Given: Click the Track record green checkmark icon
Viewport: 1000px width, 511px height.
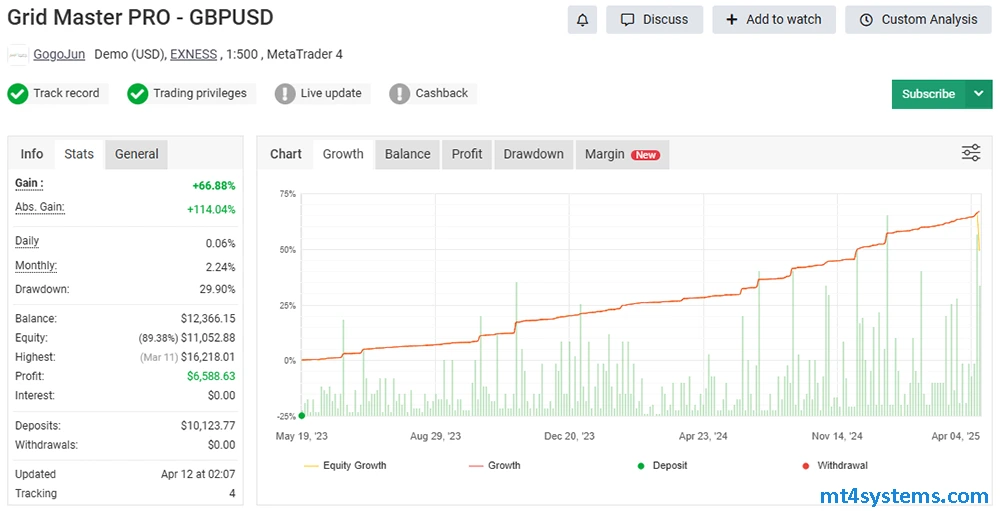Looking at the screenshot, I should 17,94.
